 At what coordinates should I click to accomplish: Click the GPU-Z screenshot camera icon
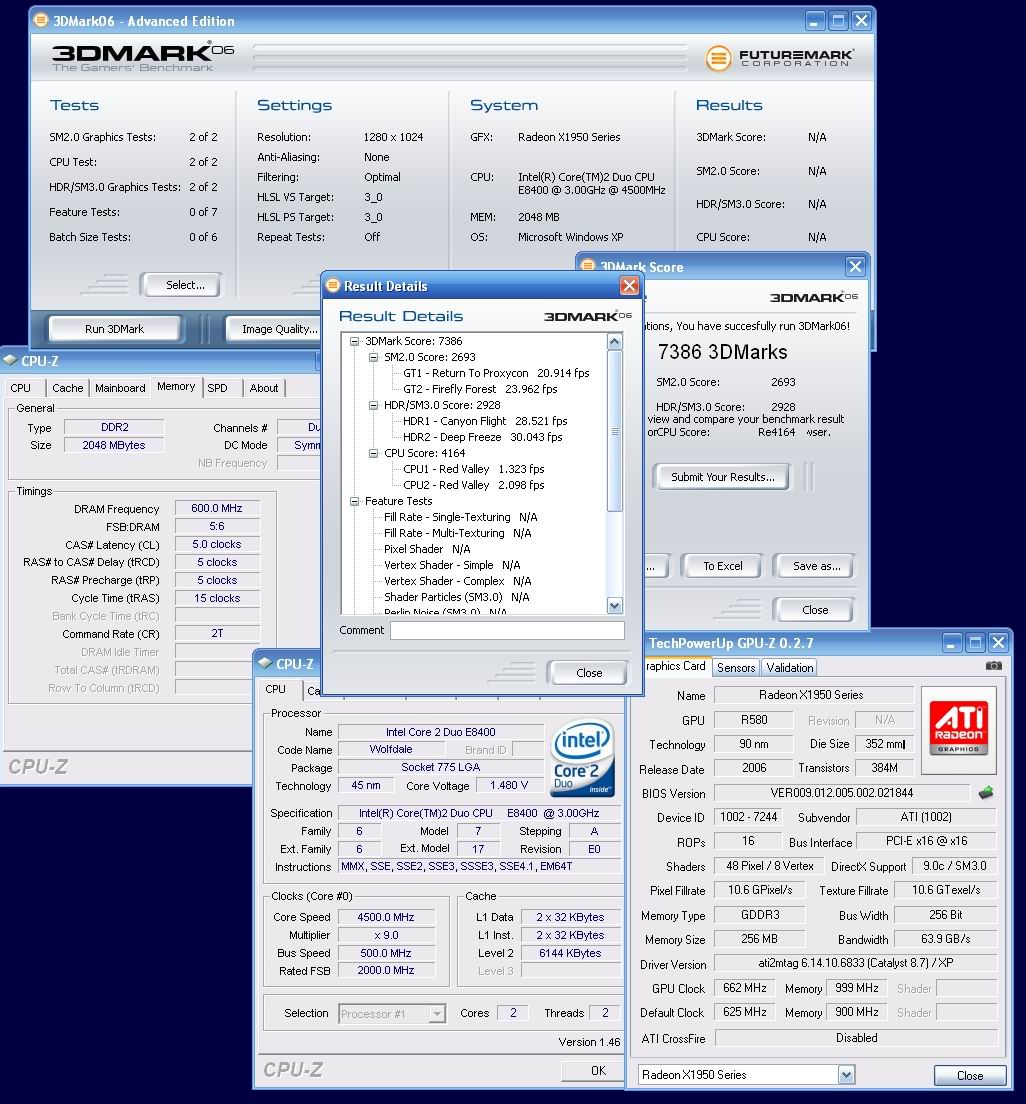point(993,665)
